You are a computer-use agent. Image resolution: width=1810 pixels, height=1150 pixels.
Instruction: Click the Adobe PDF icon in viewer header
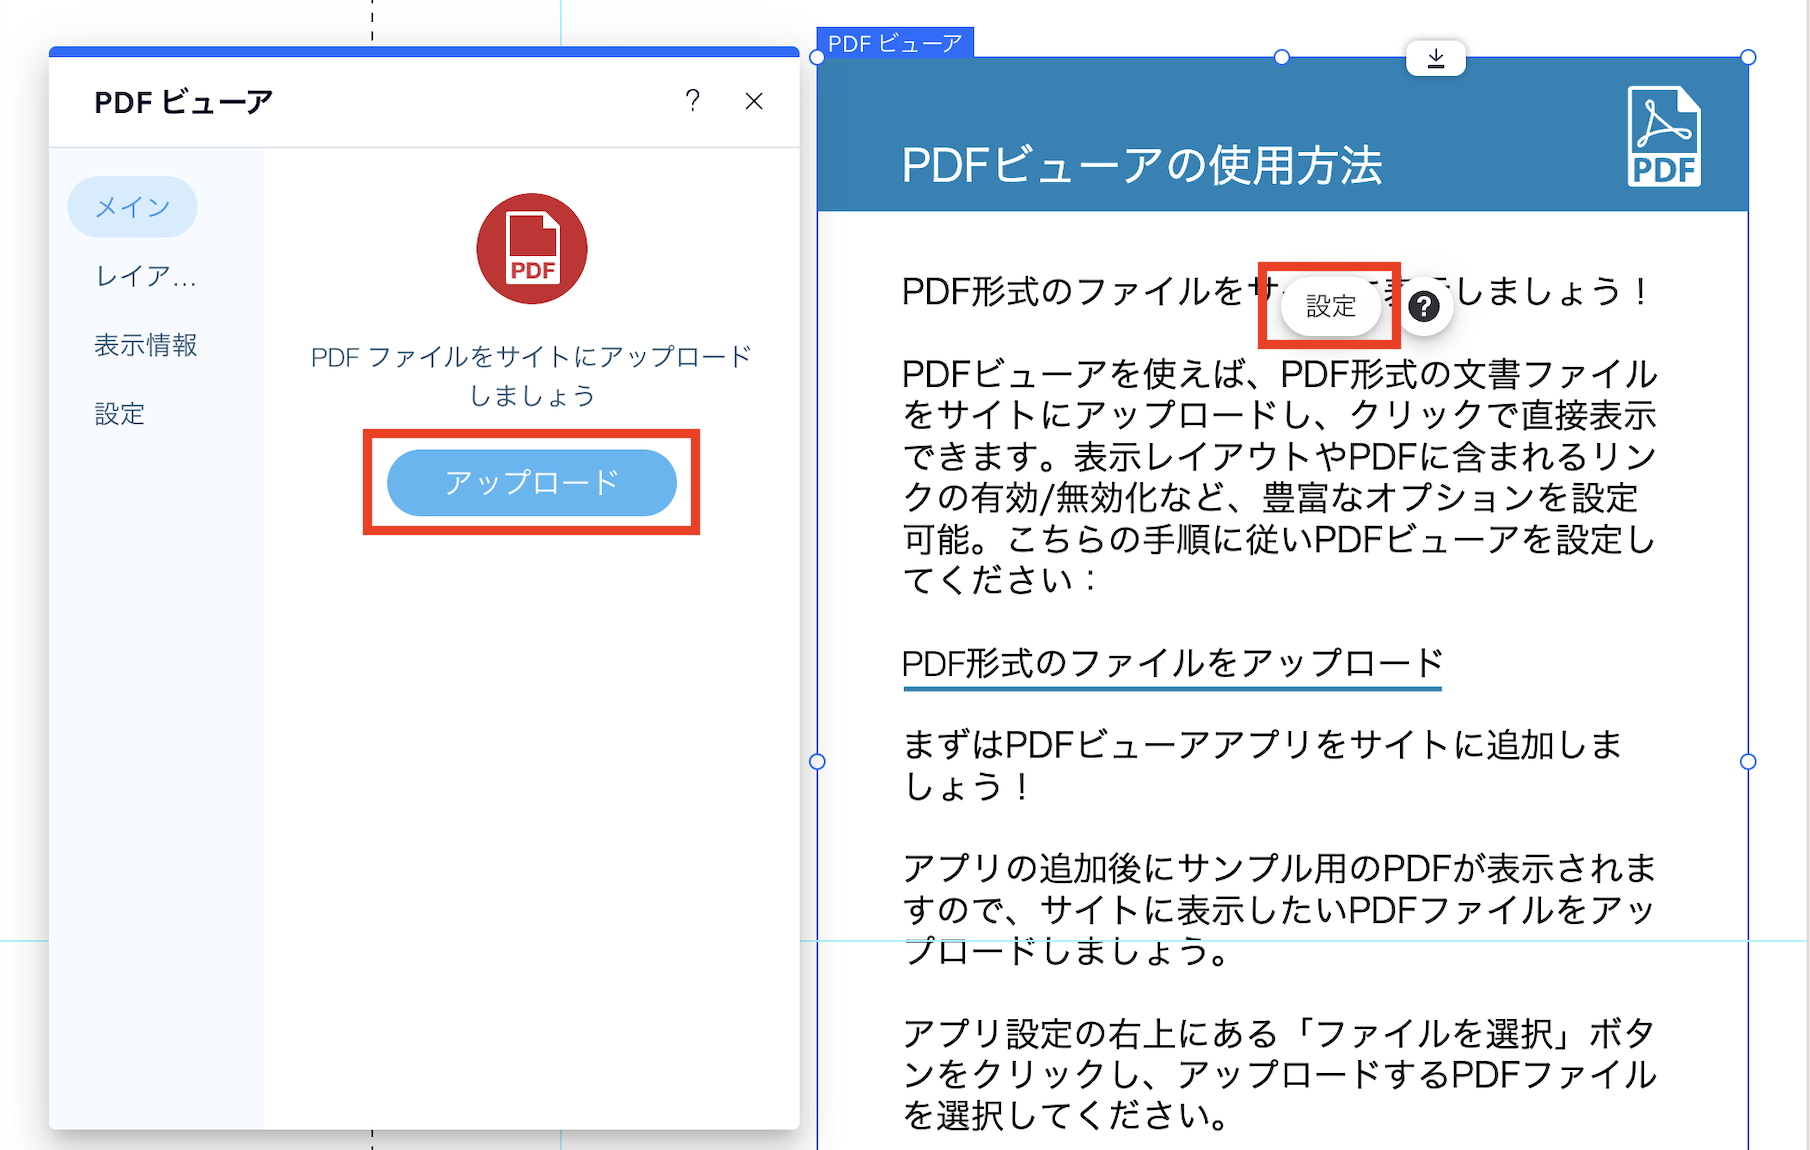pyautogui.click(x=1663, y=135)
